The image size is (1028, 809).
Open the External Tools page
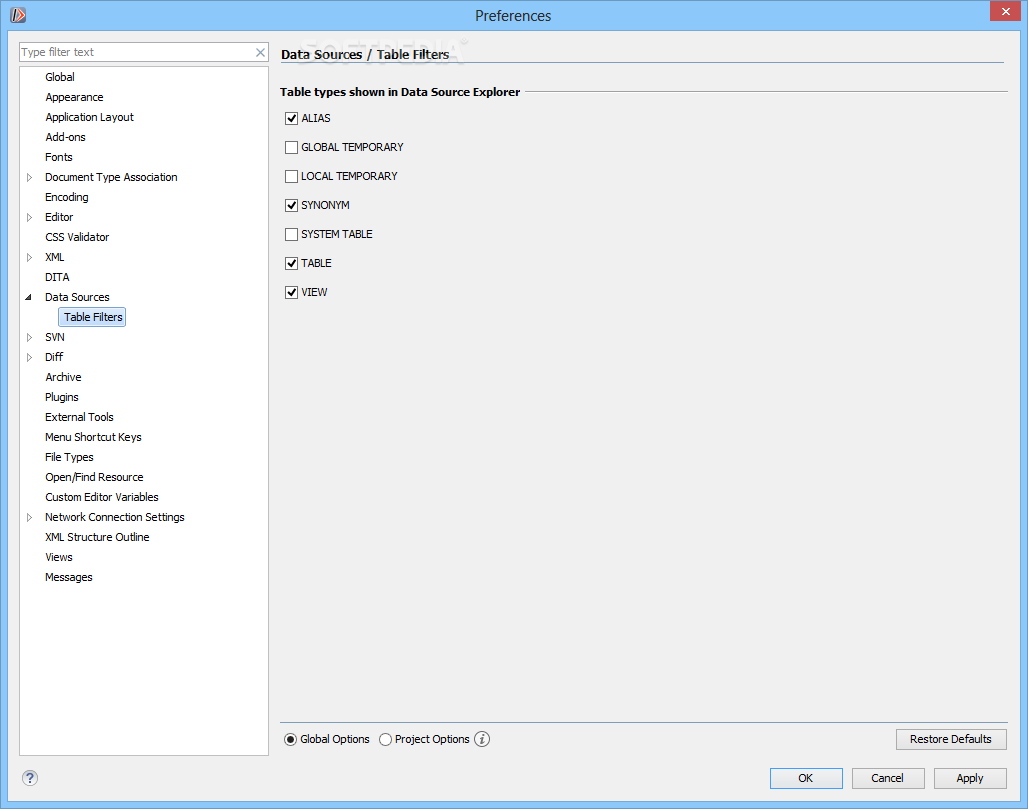click(x=79, y=417)
